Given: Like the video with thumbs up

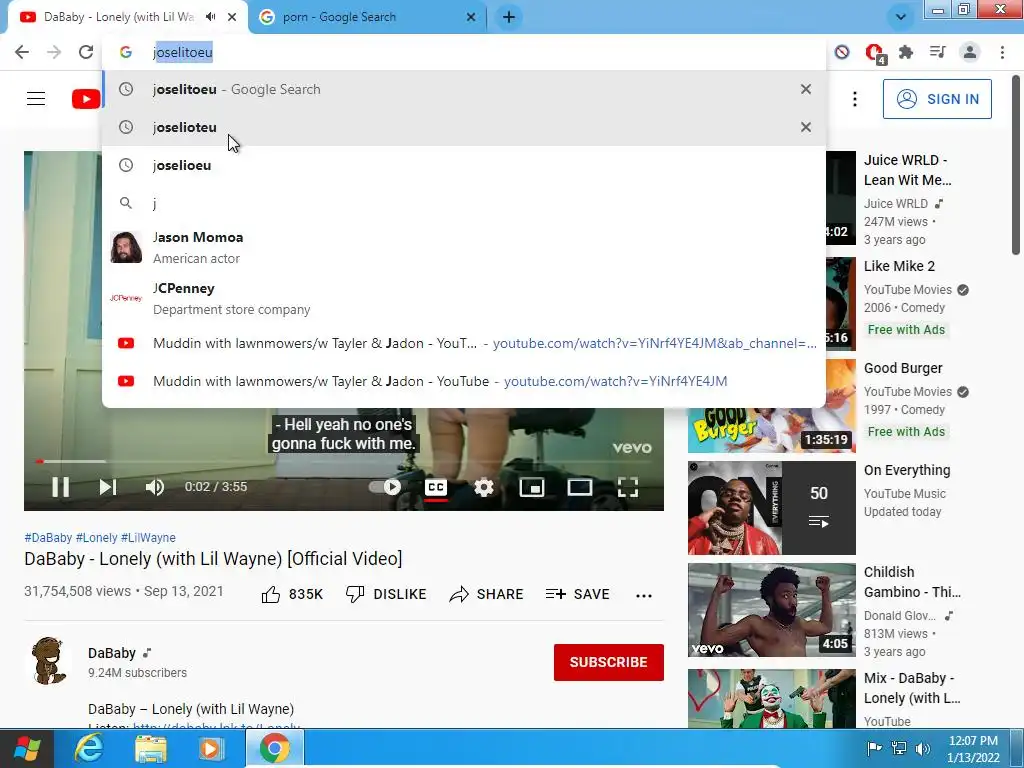Looking at the screenshot, I should click(x=292, y=594).
